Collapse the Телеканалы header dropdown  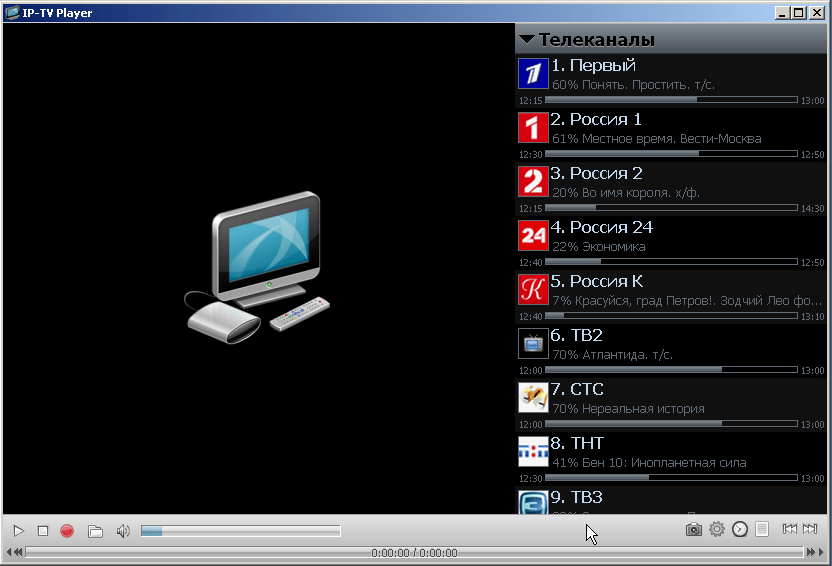coord(527,39)
